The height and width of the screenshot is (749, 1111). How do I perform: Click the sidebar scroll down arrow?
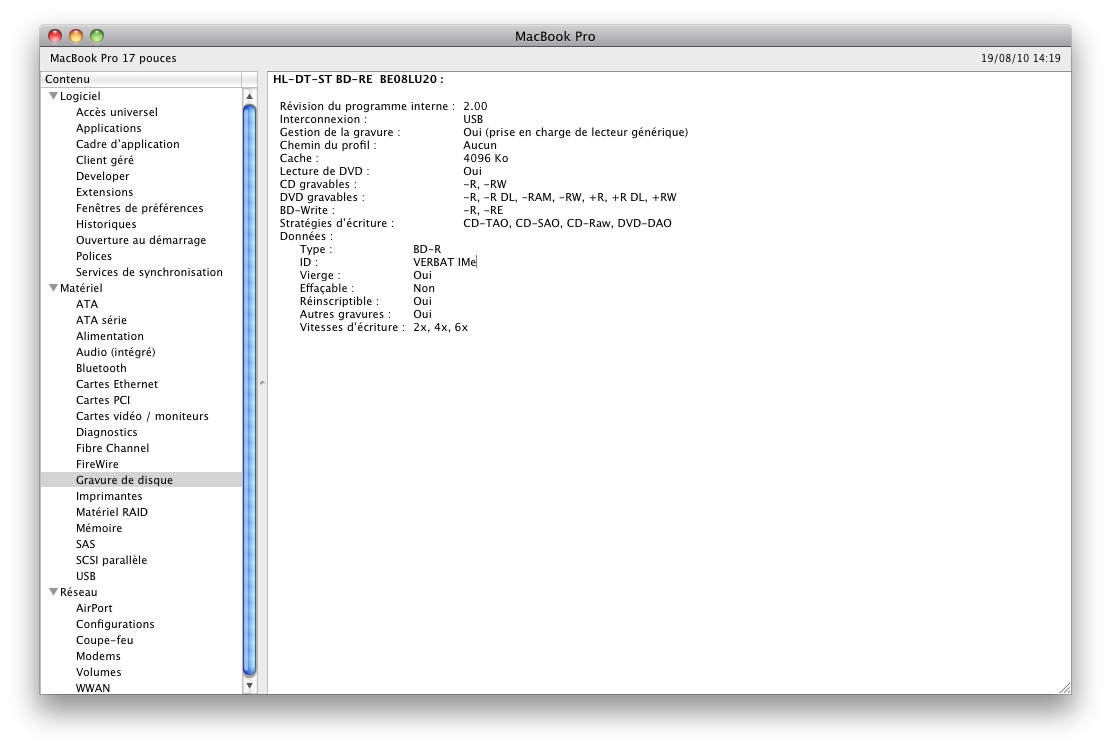pos(249,686)
